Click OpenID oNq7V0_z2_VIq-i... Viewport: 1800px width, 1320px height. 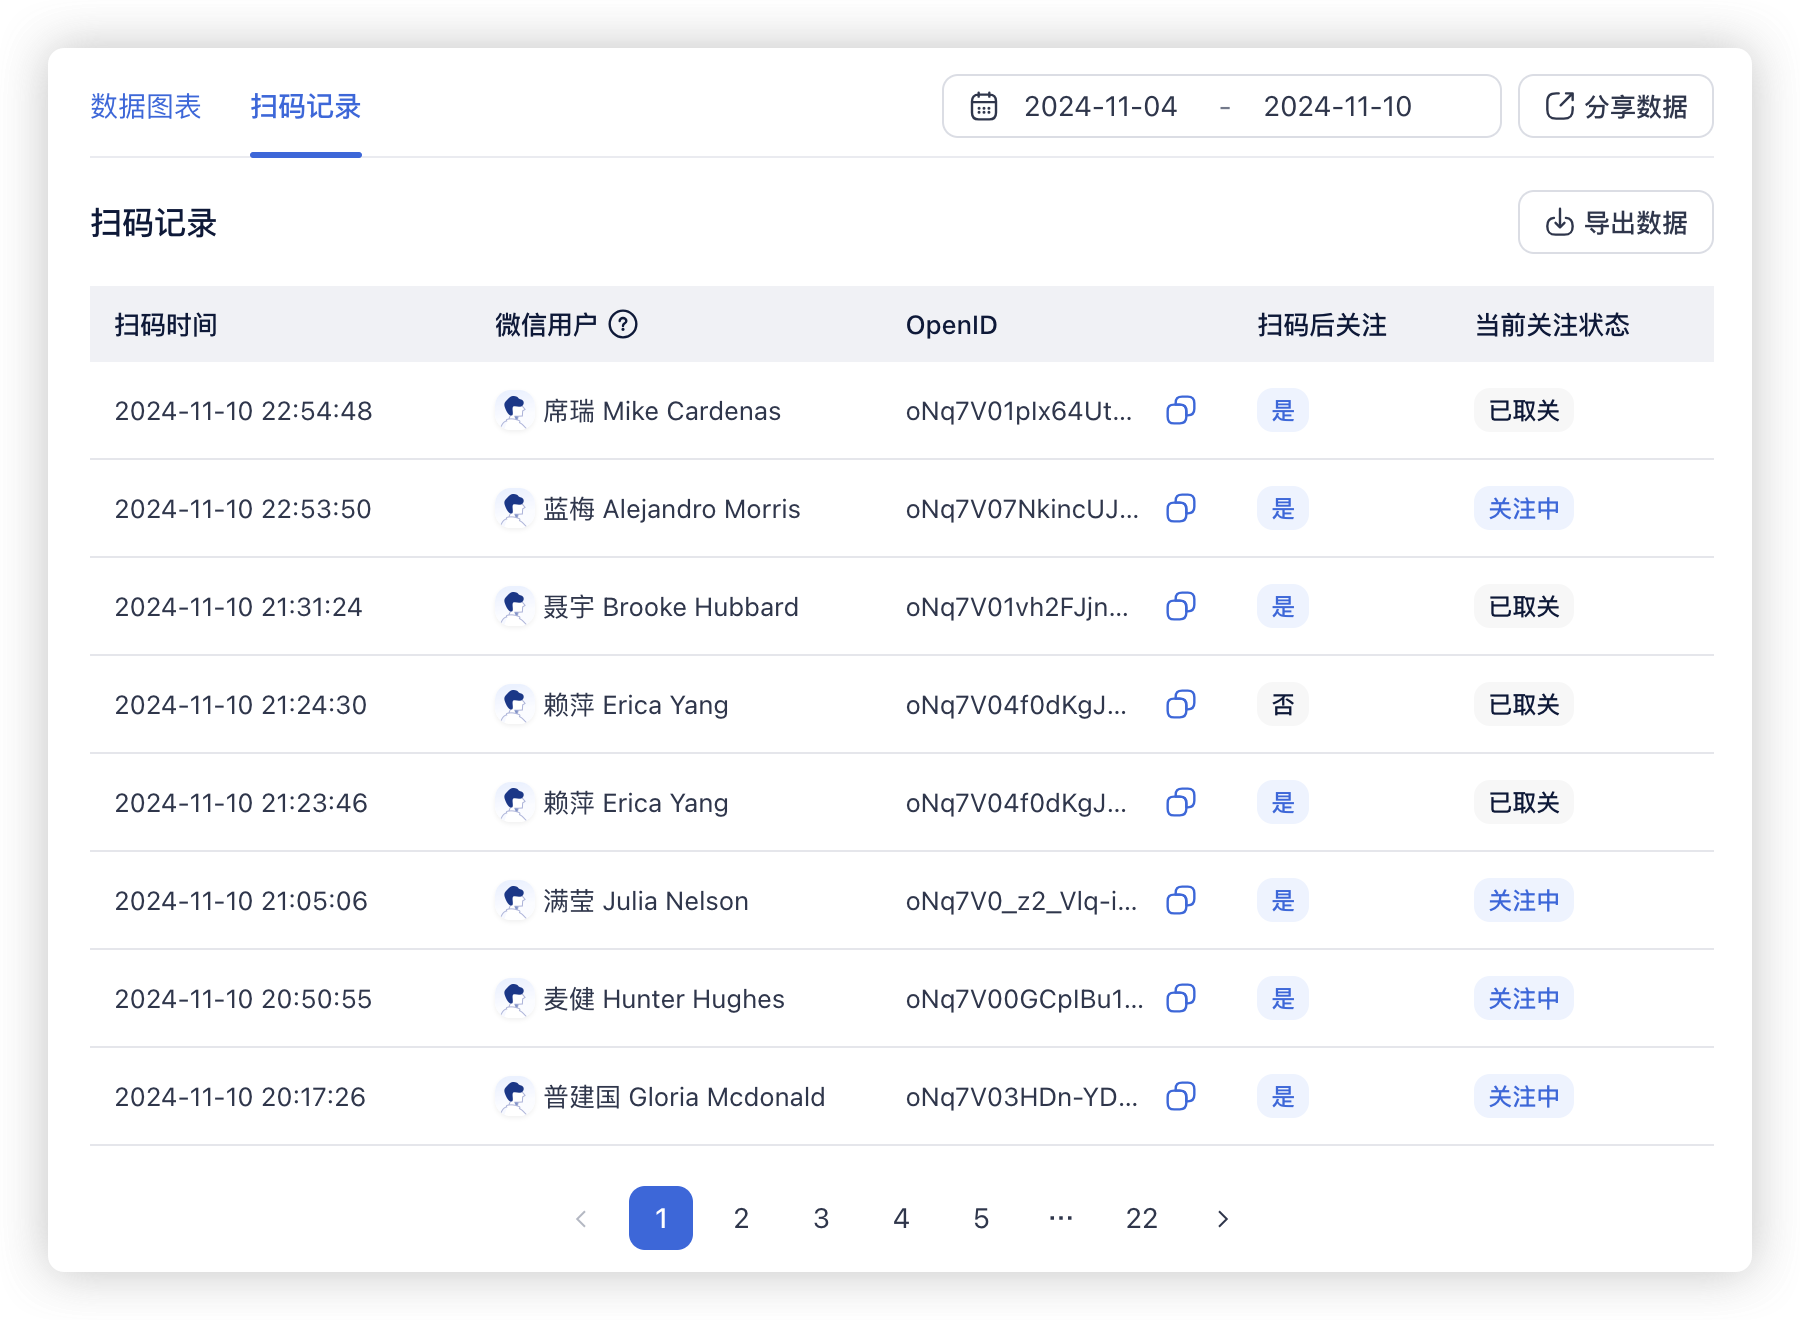coord(1021,900)
